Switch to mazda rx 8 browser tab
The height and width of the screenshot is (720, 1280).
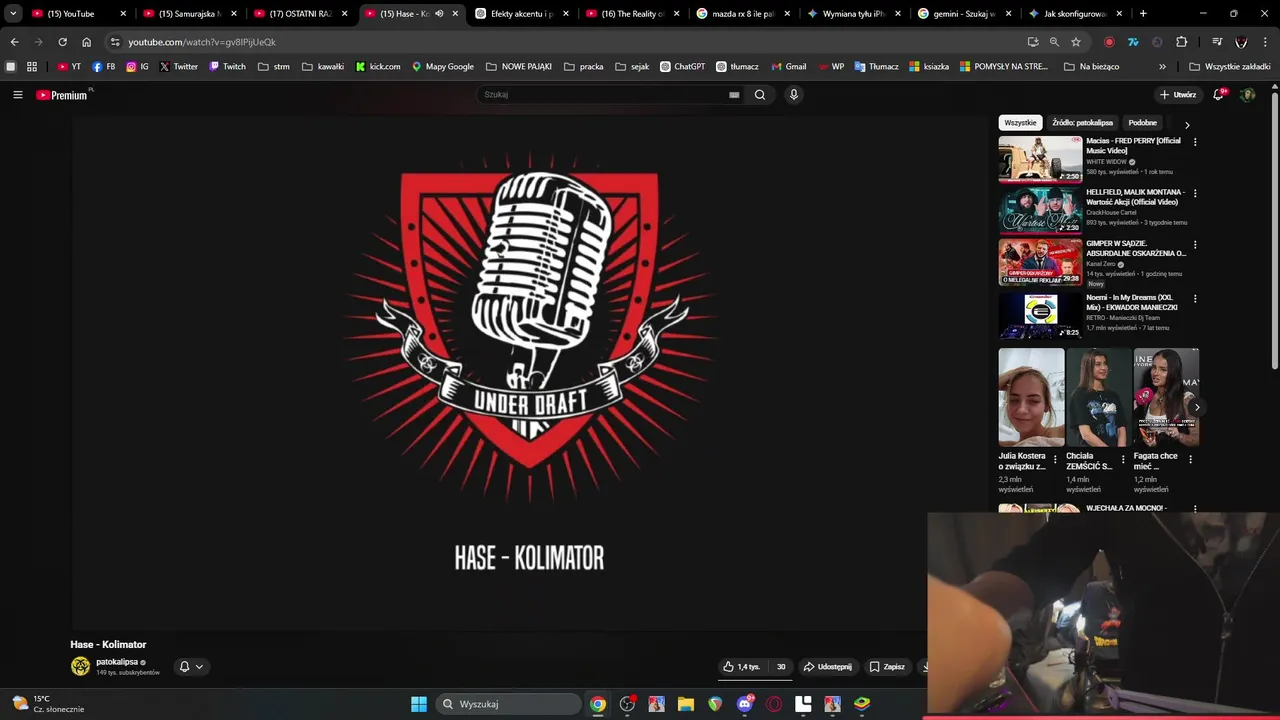tap(743, 14)
